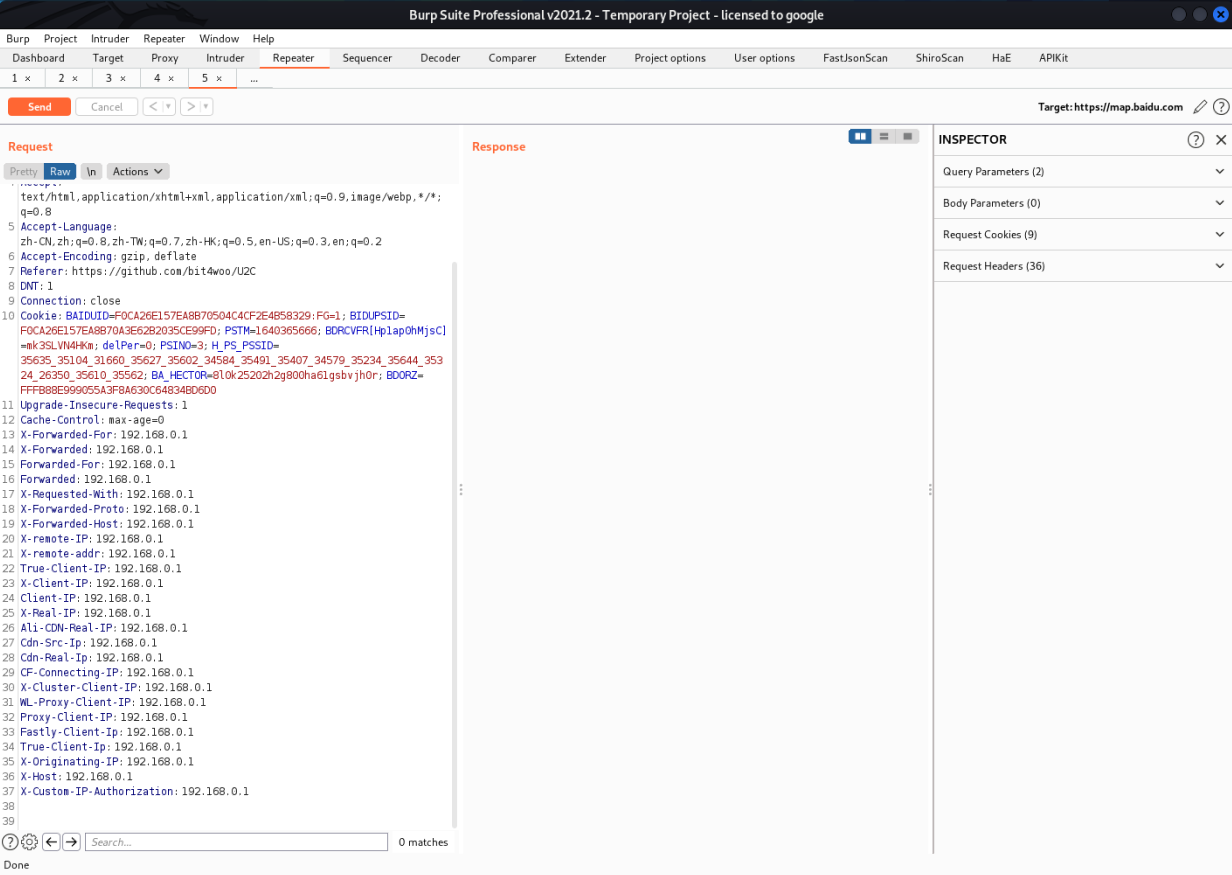This screenshot has width=1232, height=875.
Task: Open search help icon at bottom
Action: [10, 842]
